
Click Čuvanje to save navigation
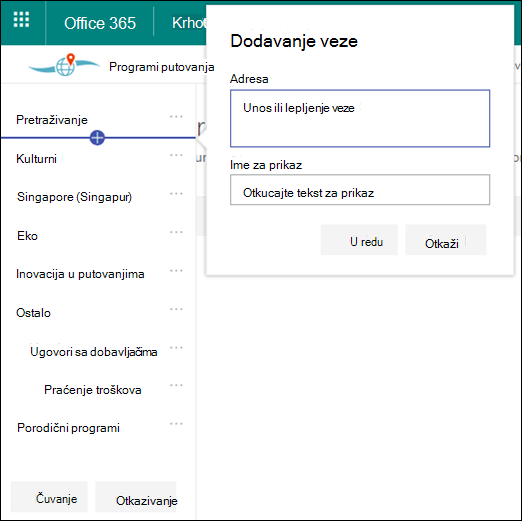tap(49, 497)
